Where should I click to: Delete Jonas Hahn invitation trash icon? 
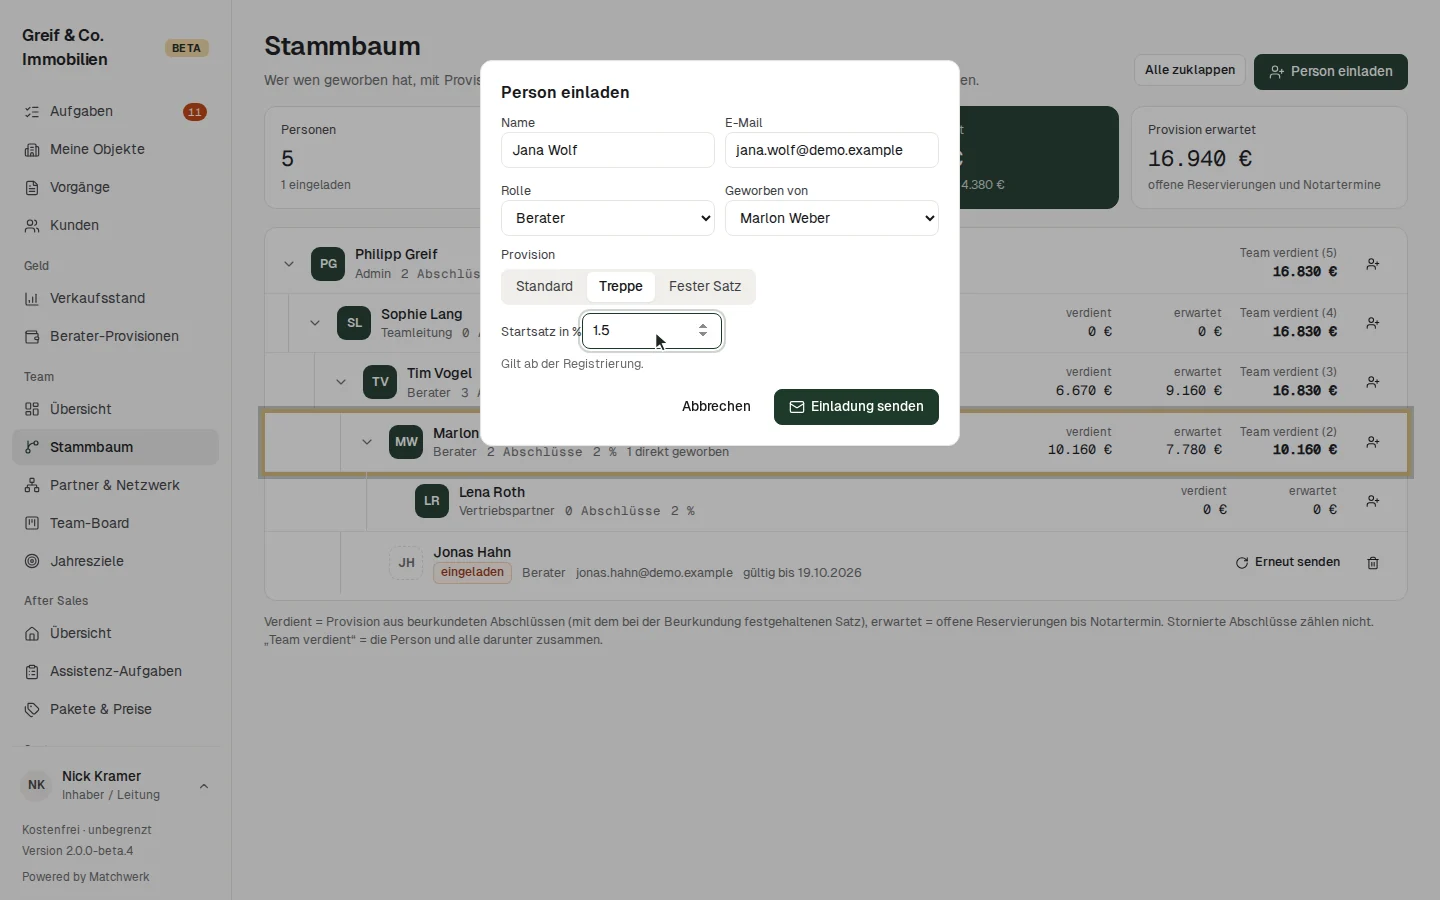1373,563
